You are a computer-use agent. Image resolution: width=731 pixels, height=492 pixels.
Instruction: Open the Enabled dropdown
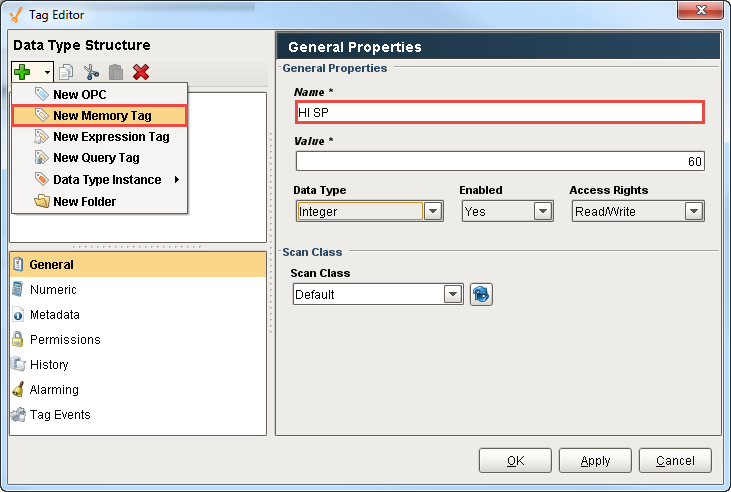click(x=543, y=212)
